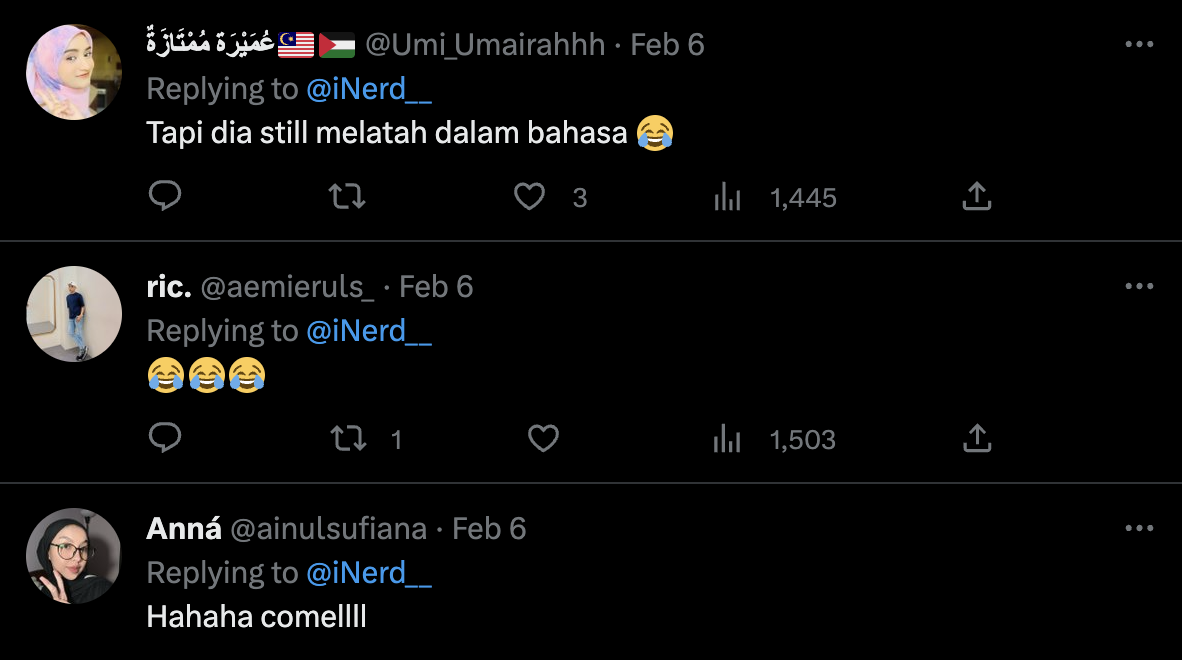This screenshot has height=660, width=1182.
Task: Open @iNerd__ link in Umi_Umairahhh's reply
Action: (369, 89)
